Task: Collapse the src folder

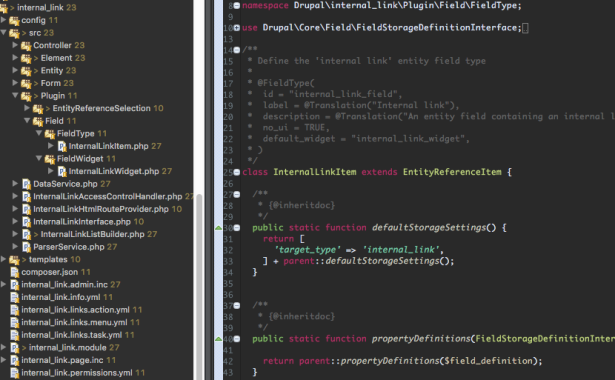Action: 4,33
